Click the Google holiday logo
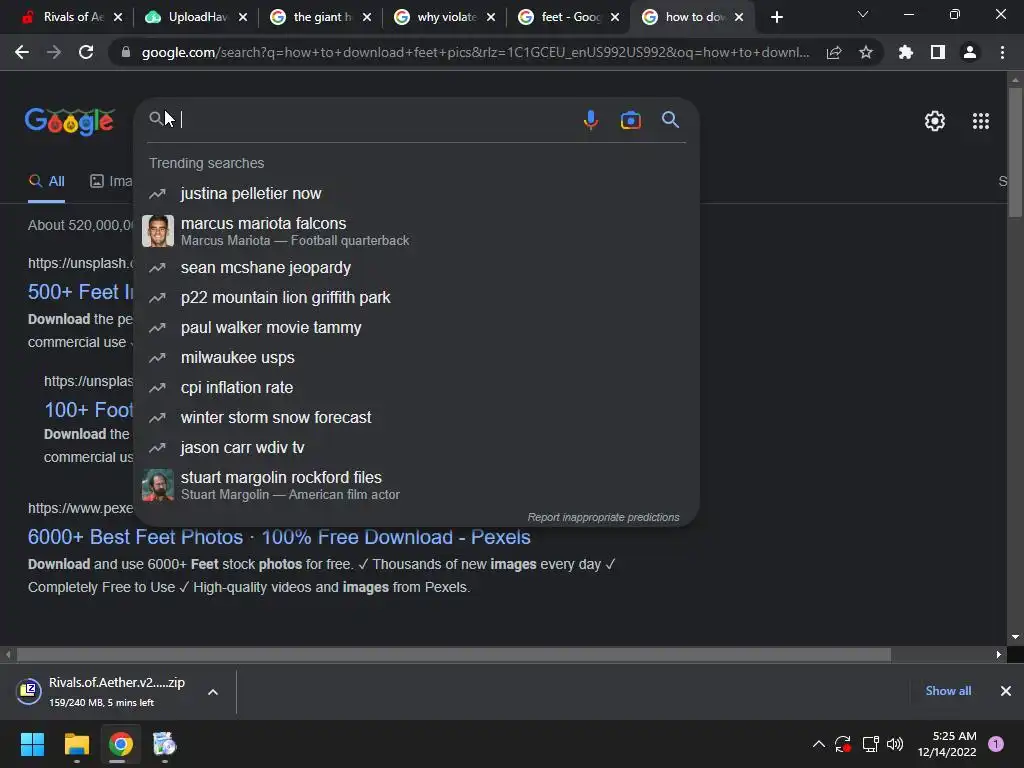 click(70, 121)
